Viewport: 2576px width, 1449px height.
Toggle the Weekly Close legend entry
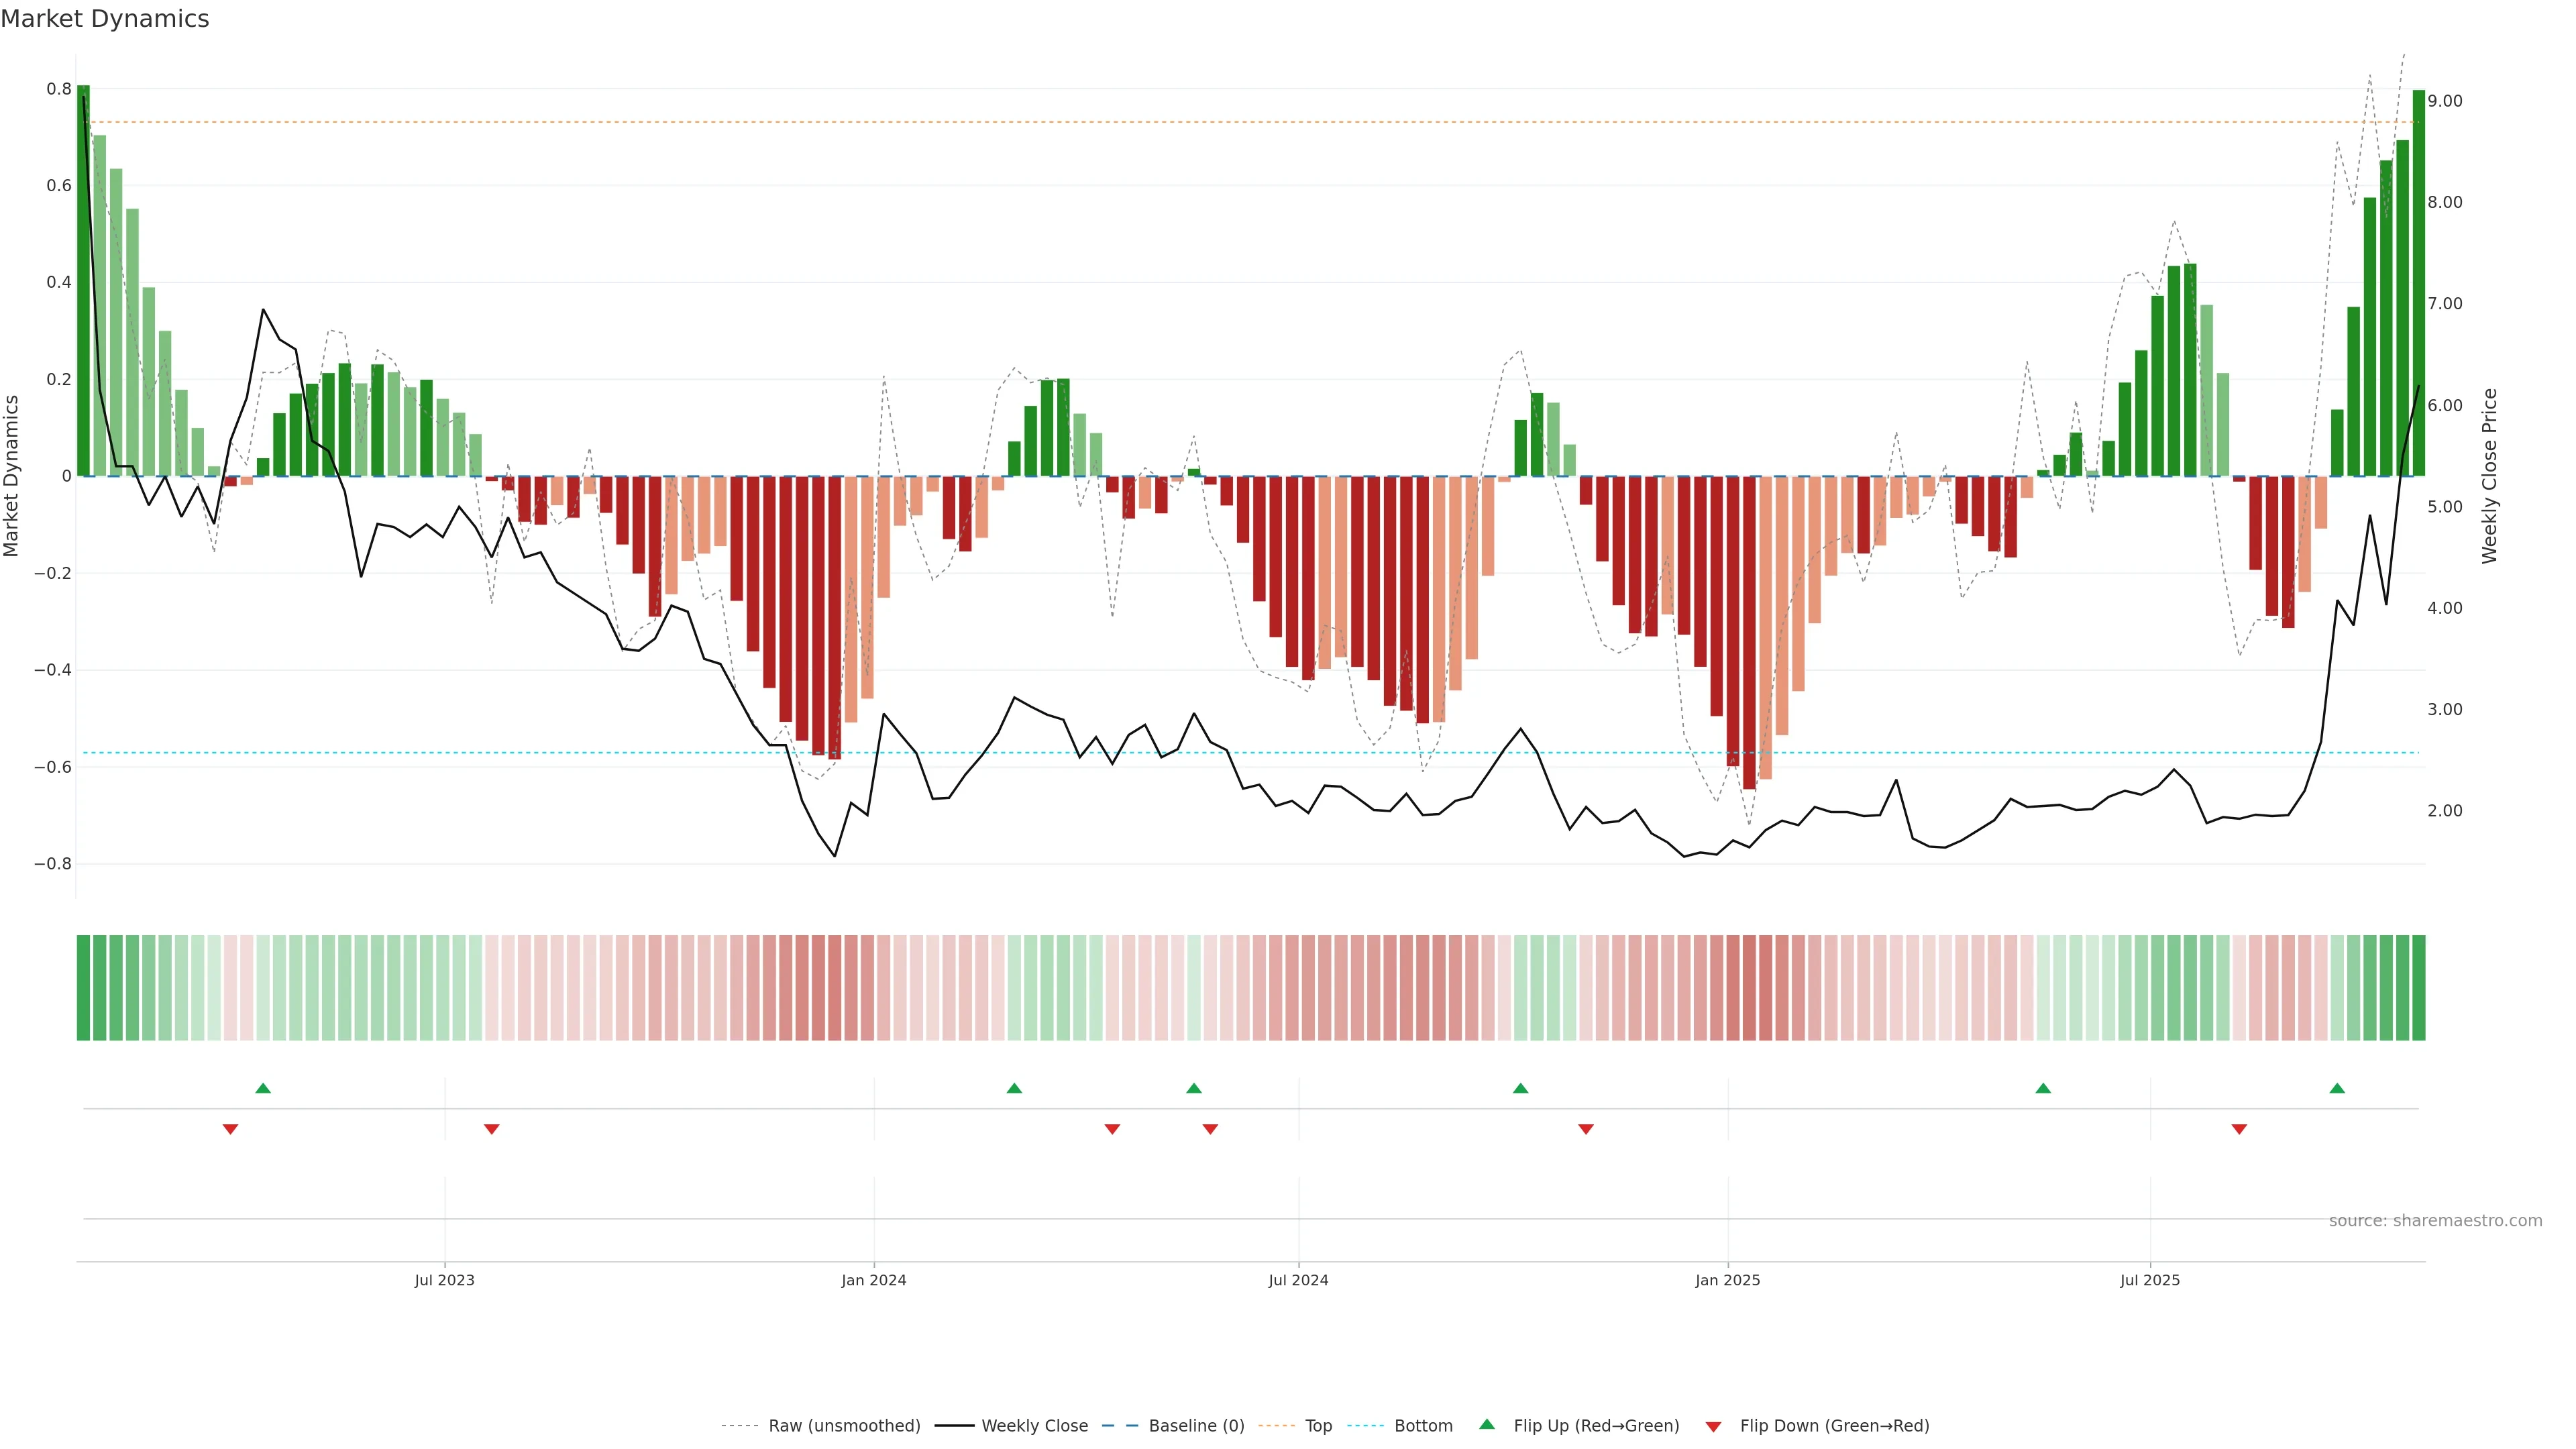1034,1426
